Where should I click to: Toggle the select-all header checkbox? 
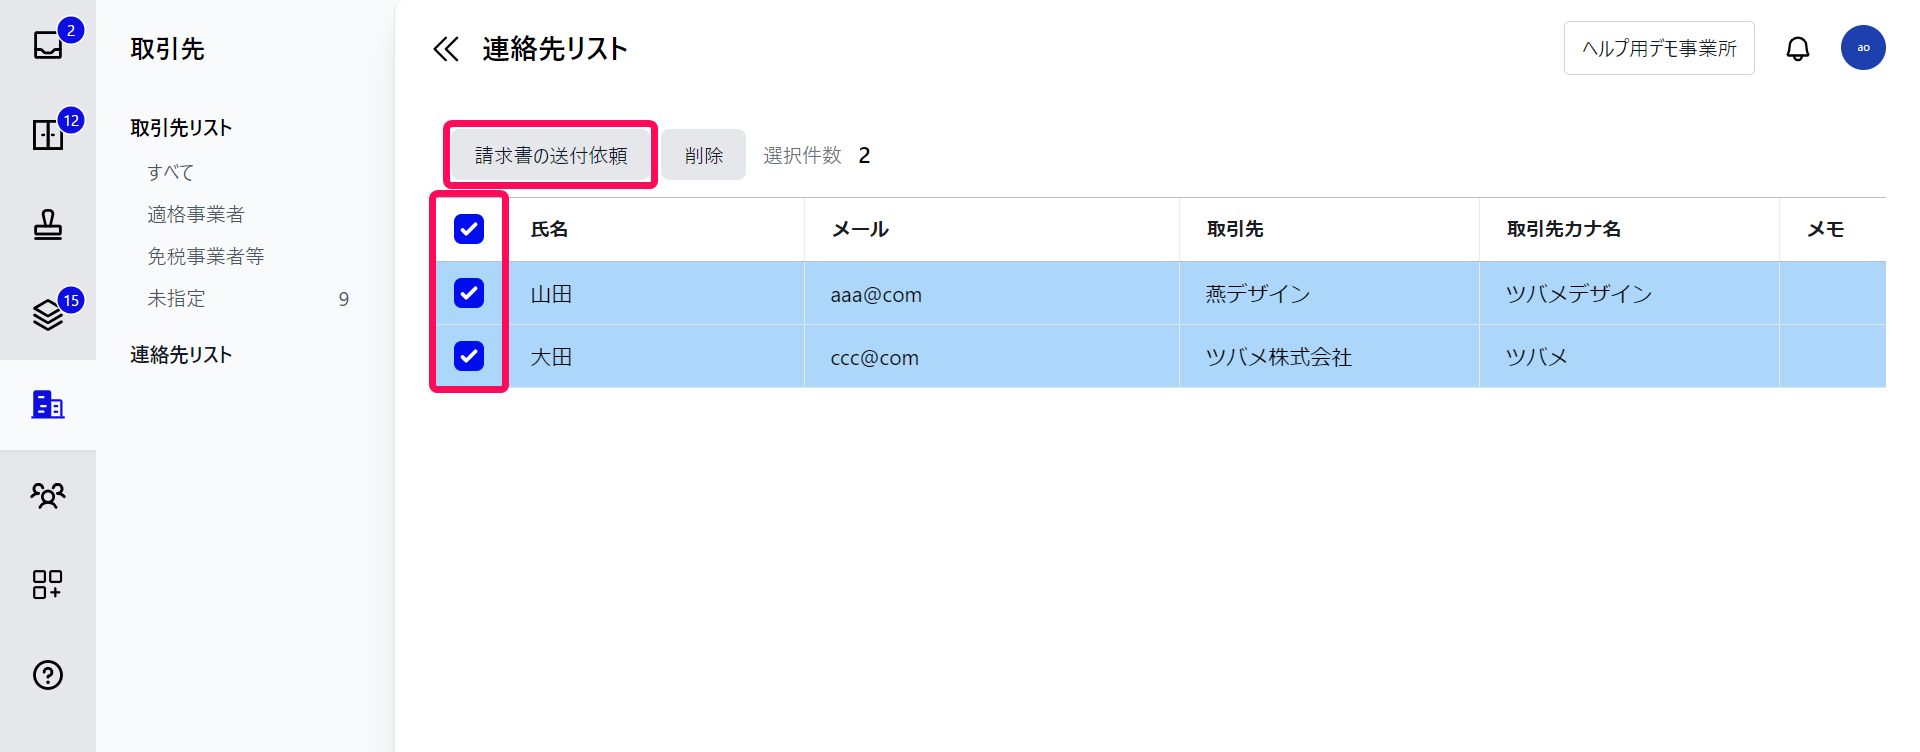coord(469,229)
